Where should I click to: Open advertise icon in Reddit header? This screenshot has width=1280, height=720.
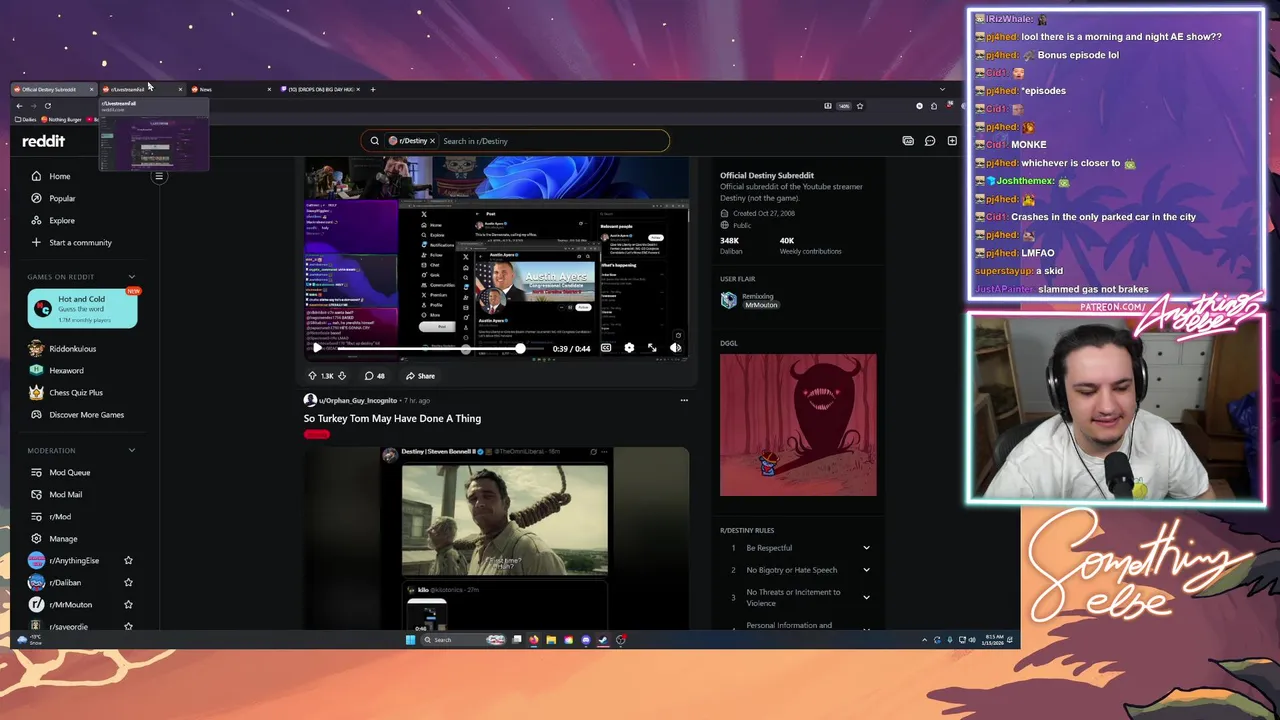point(908,141)
